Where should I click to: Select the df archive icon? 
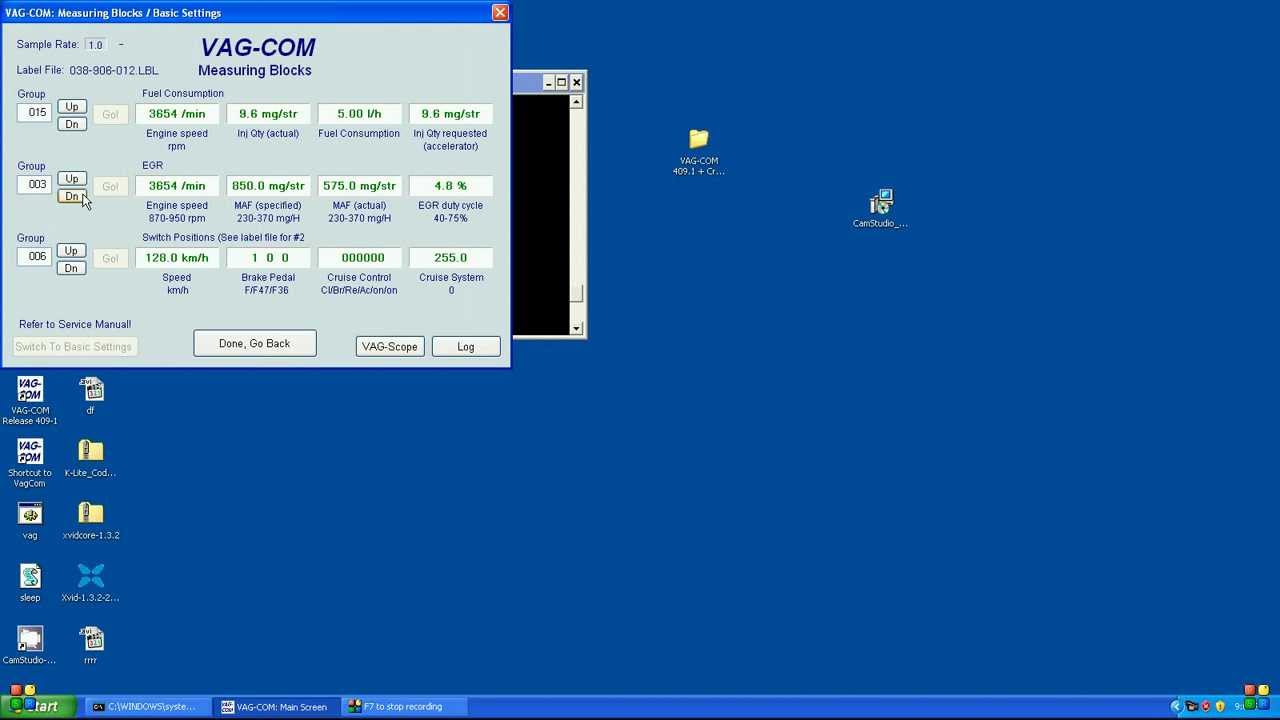[91, 395]
